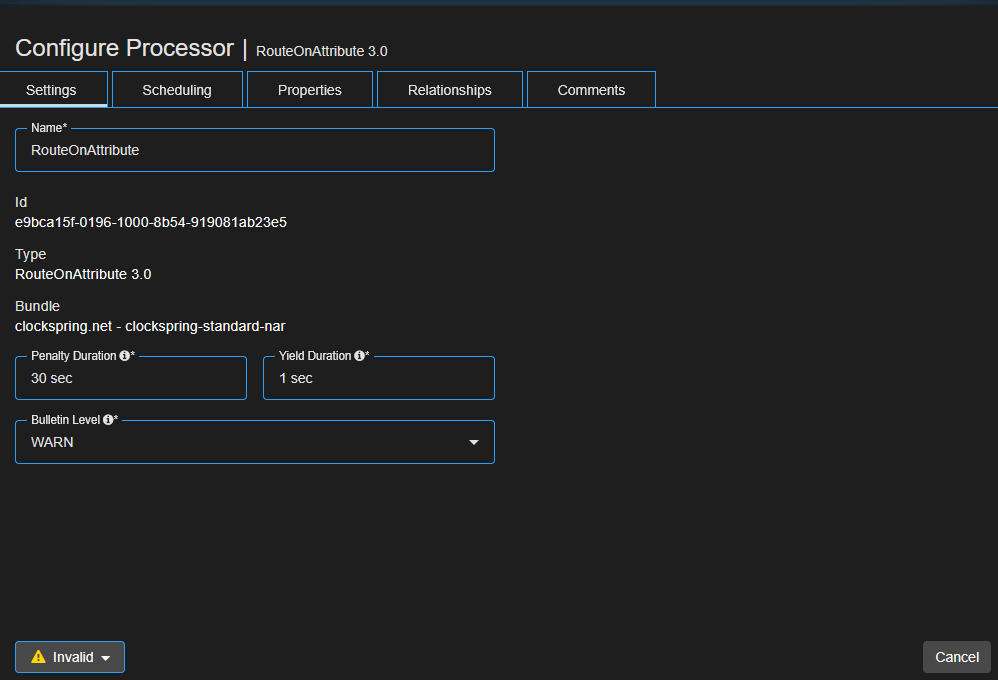Click the warning triangle on Invalid status

pyautogui.click(x=38, y=657)
